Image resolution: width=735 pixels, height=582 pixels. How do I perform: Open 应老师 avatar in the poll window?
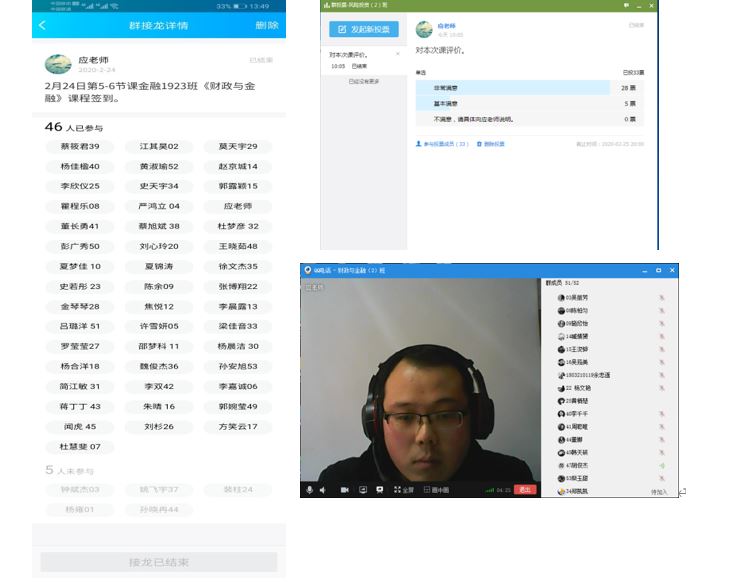tap(424, 30)
